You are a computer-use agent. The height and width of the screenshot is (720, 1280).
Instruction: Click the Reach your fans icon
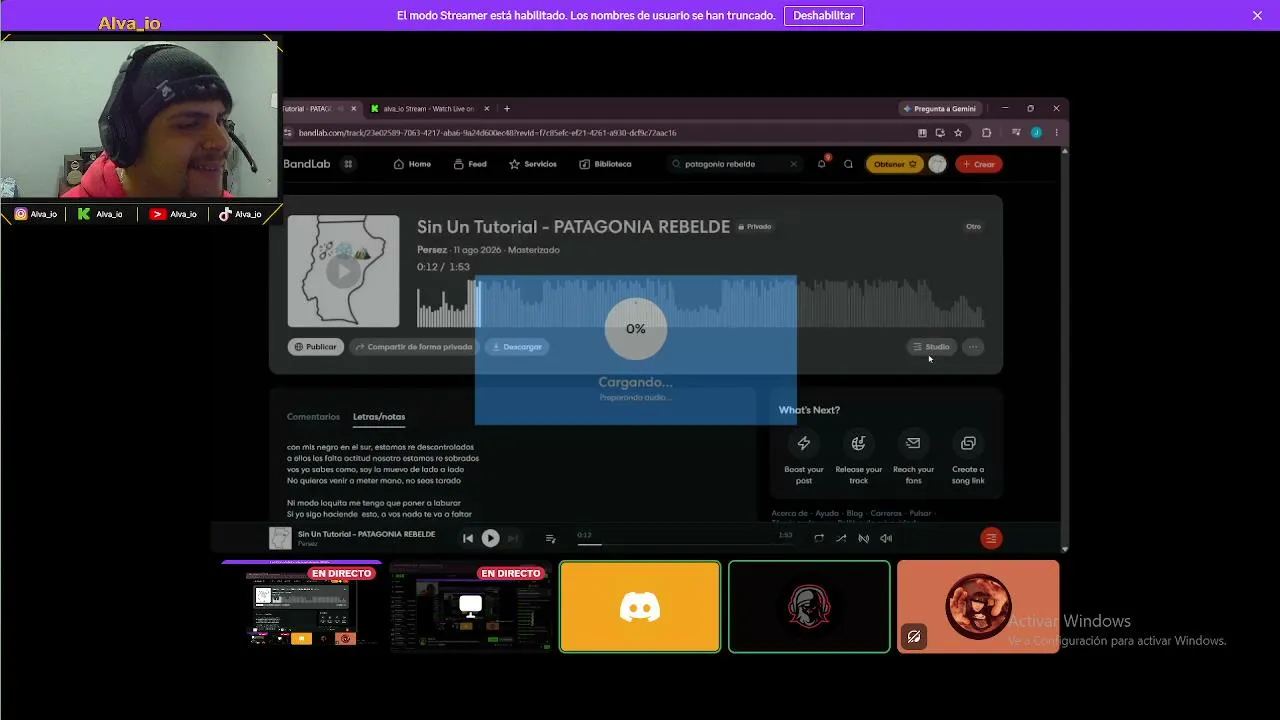coord(913,443)
